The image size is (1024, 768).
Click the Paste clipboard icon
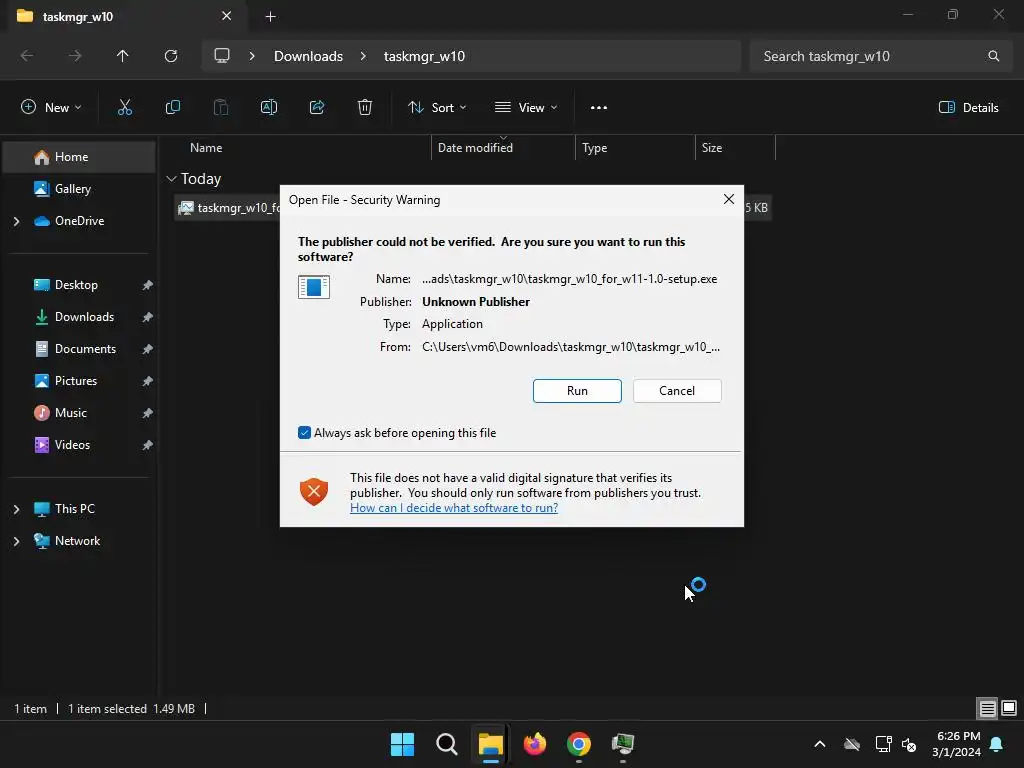click(x=221, y=108)
